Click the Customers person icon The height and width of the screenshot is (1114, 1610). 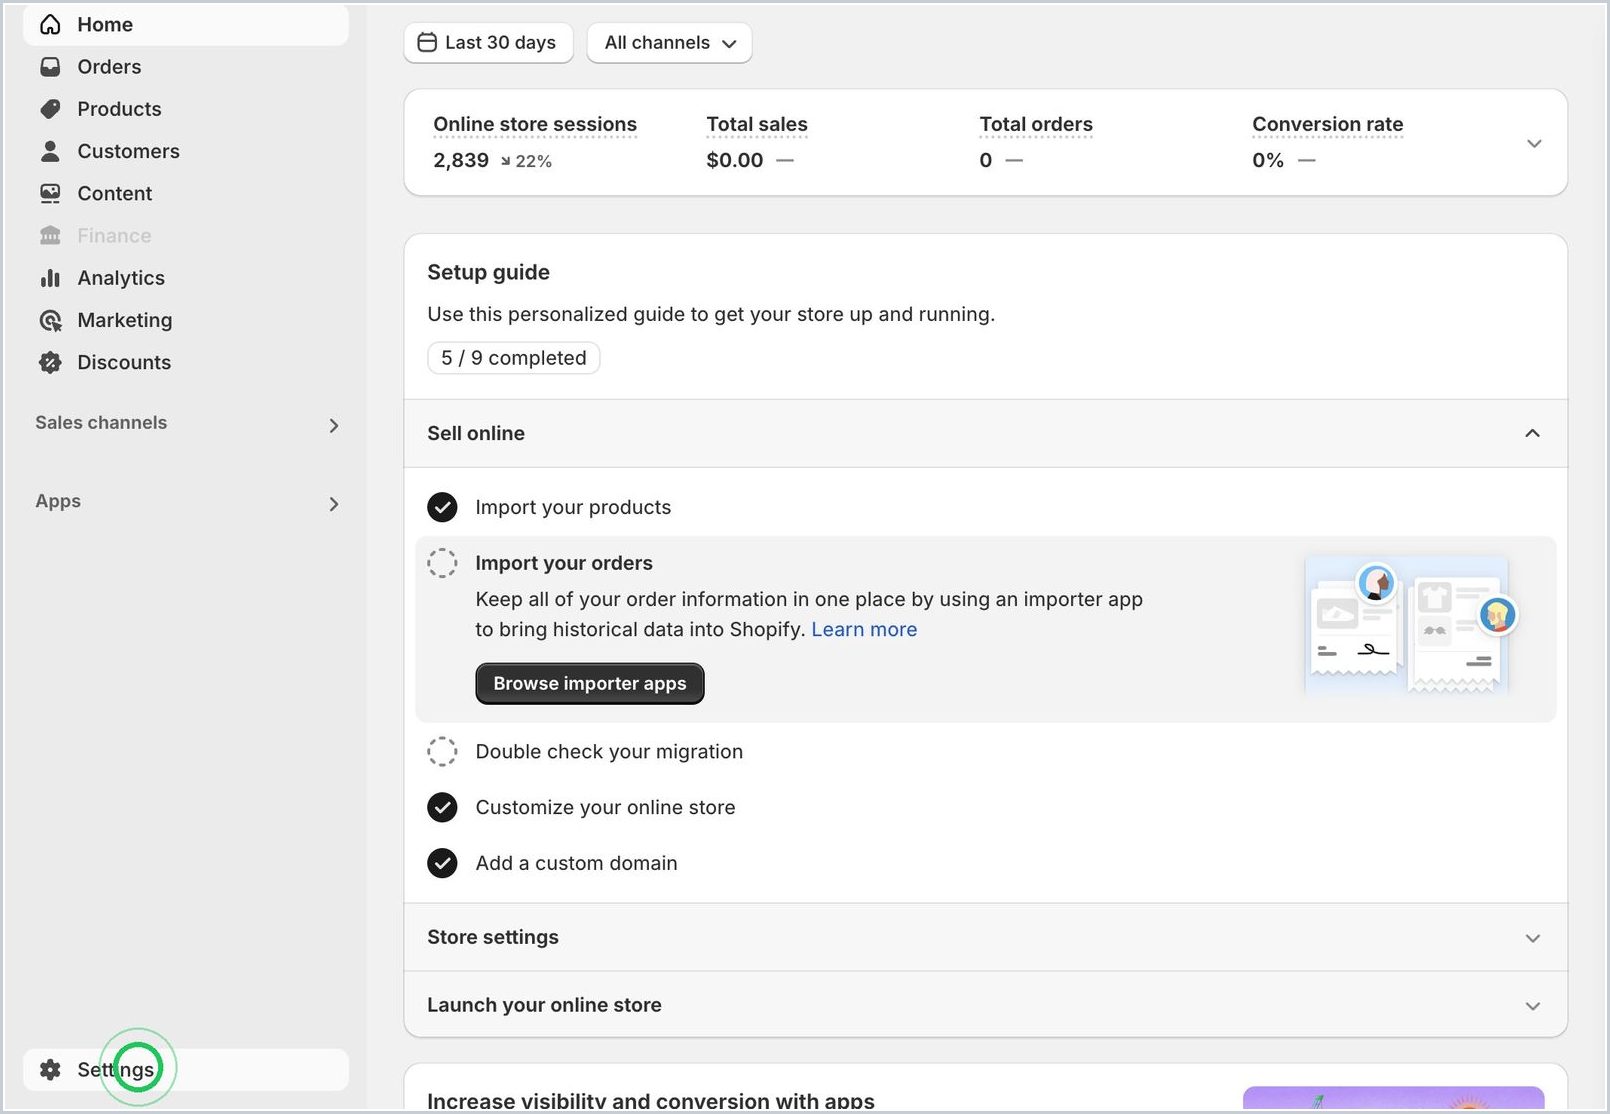[50, 151]
